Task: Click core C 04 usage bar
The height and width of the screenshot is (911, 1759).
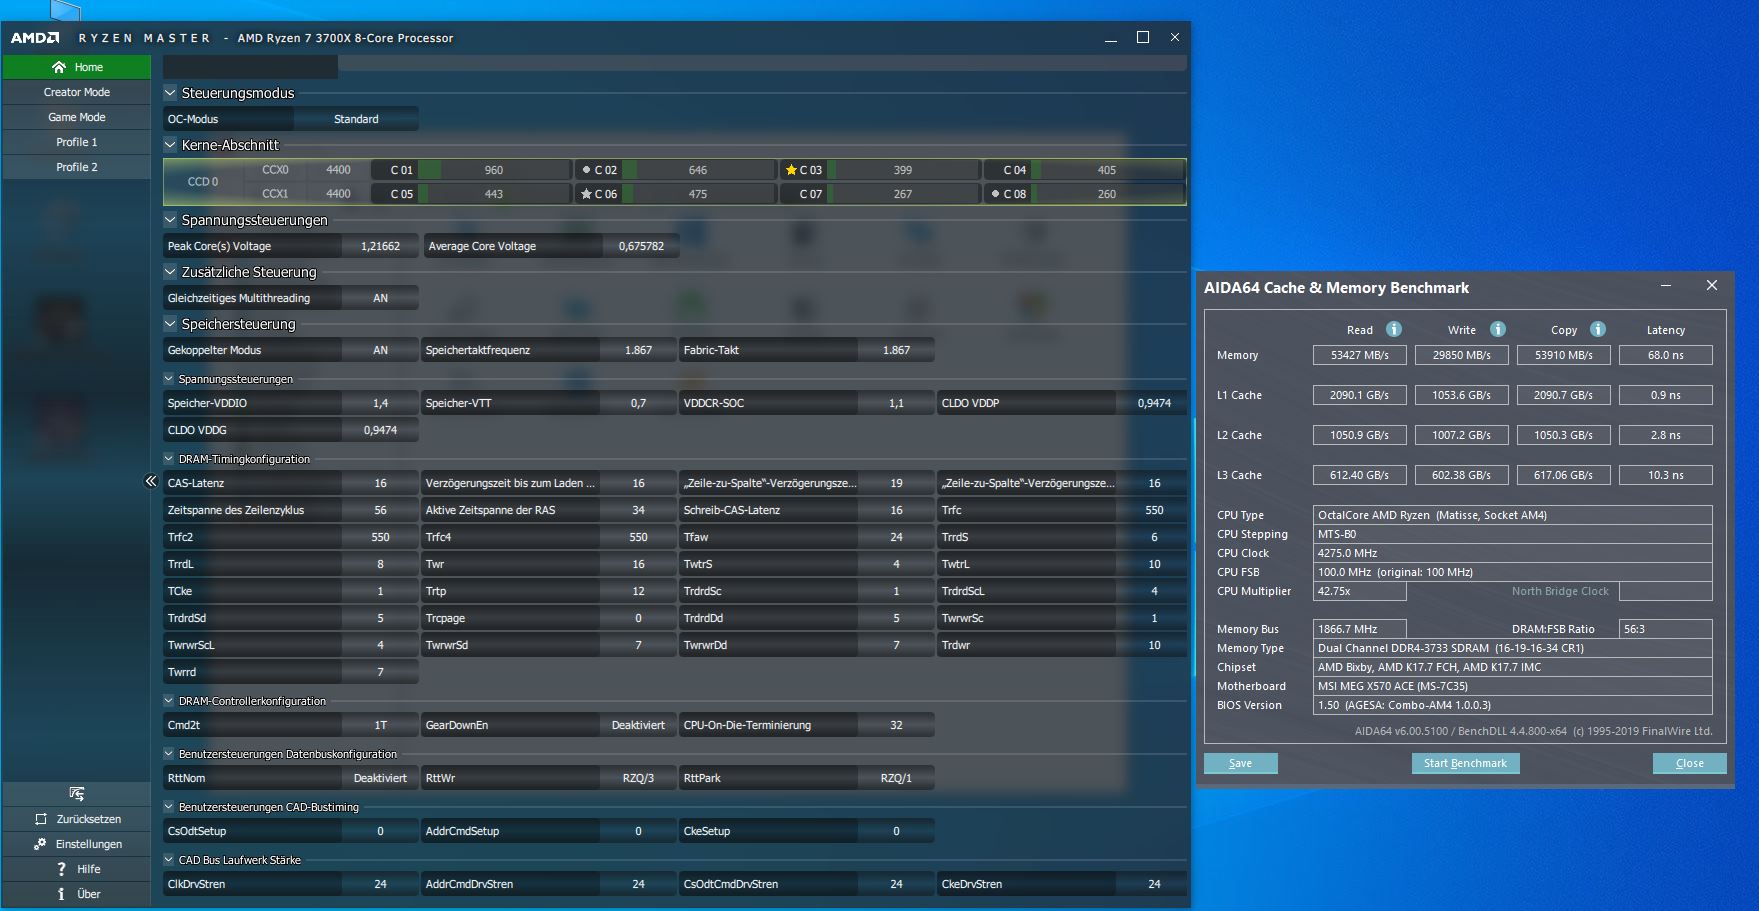Action: (x=1107, y=170)
